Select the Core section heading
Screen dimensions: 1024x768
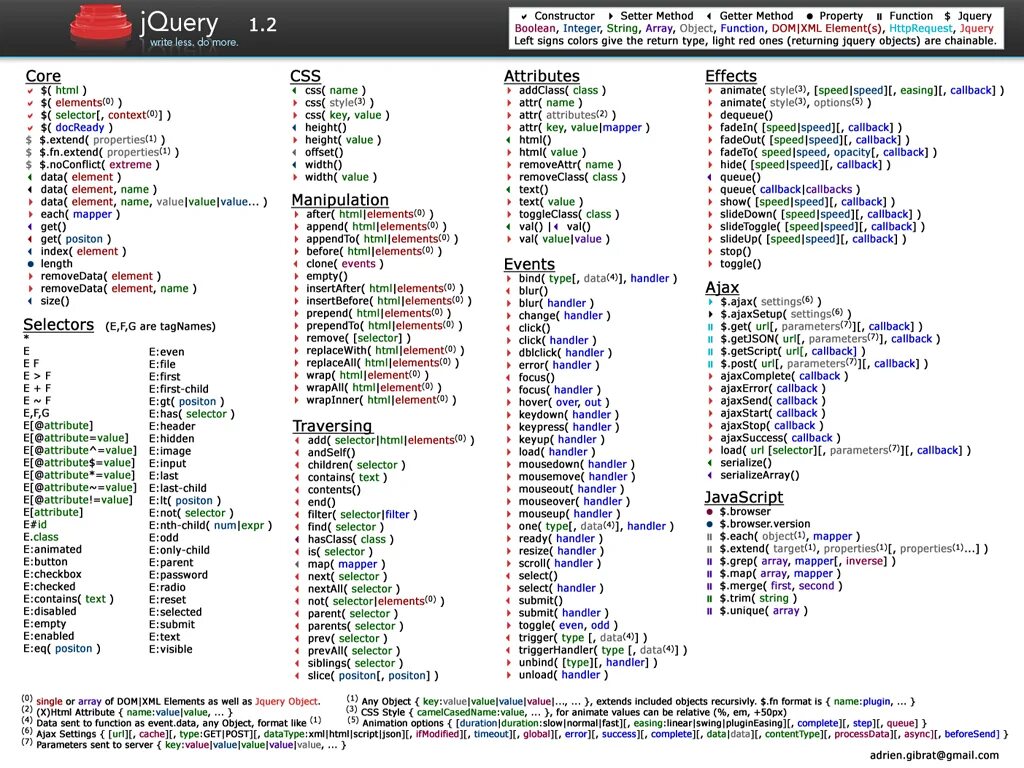[43, 76]
